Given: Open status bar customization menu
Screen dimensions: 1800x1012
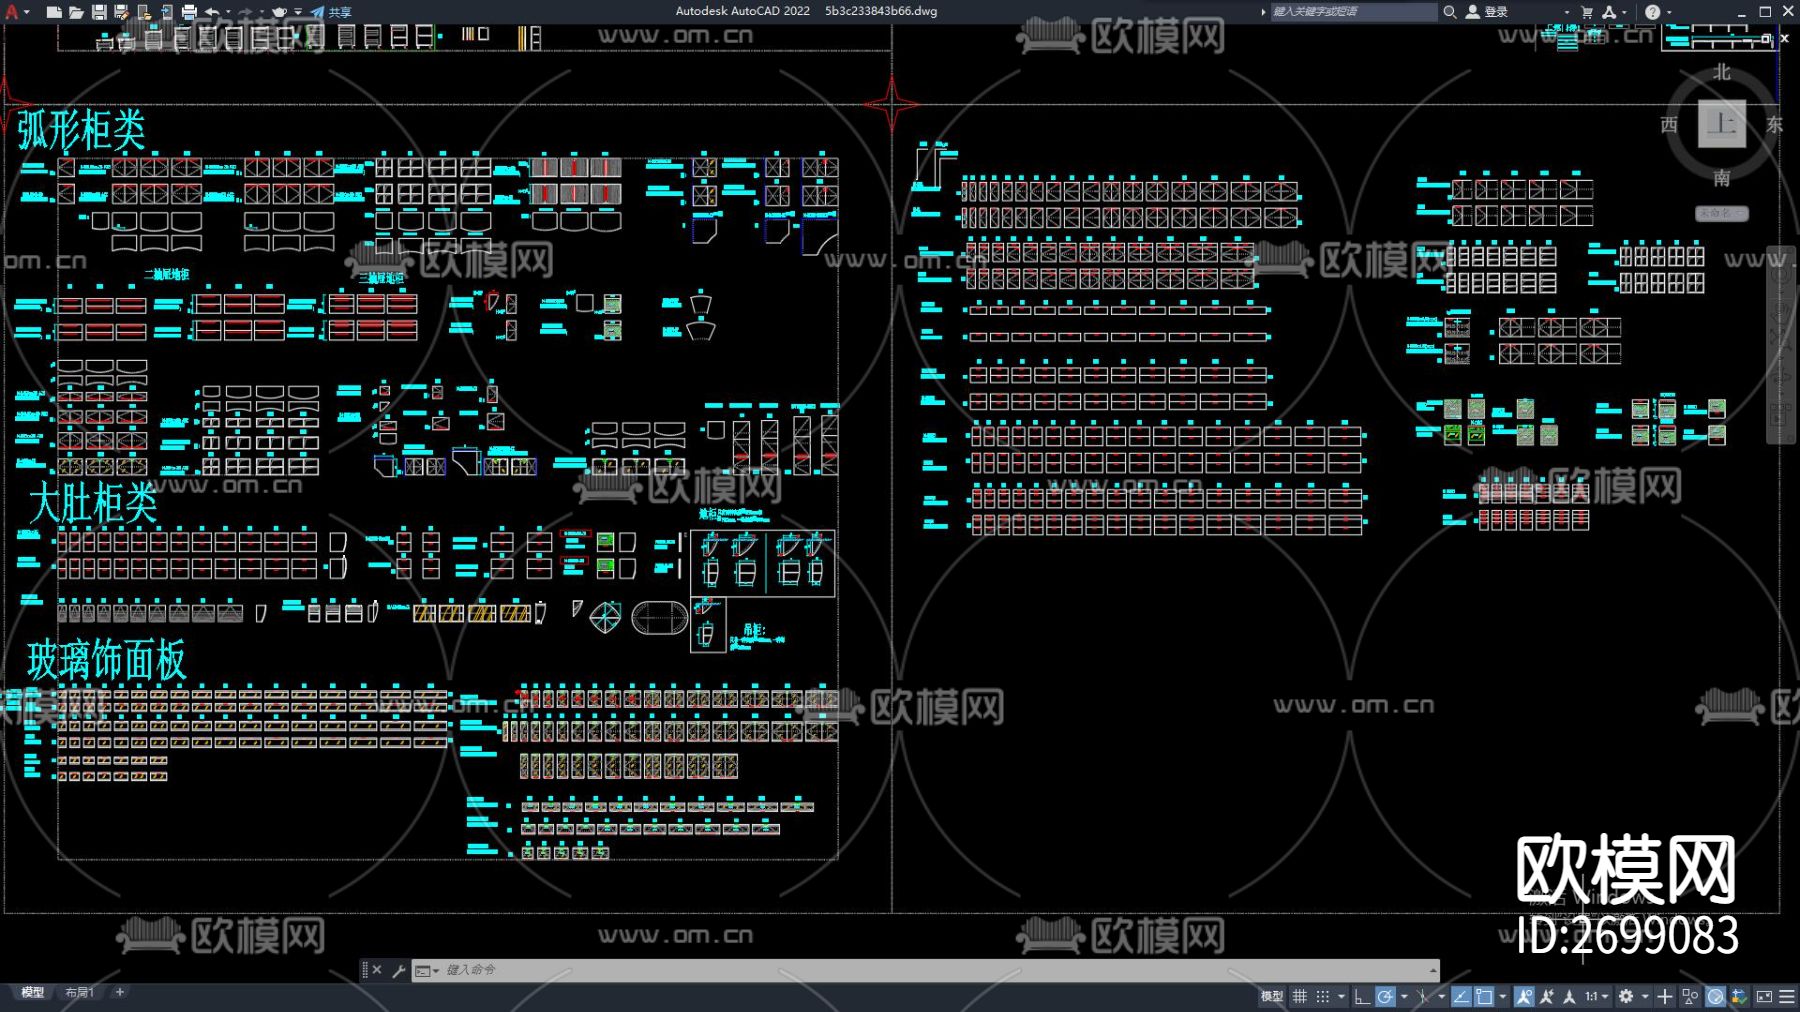Looking at the screenshot, I should click(1787, 996).
